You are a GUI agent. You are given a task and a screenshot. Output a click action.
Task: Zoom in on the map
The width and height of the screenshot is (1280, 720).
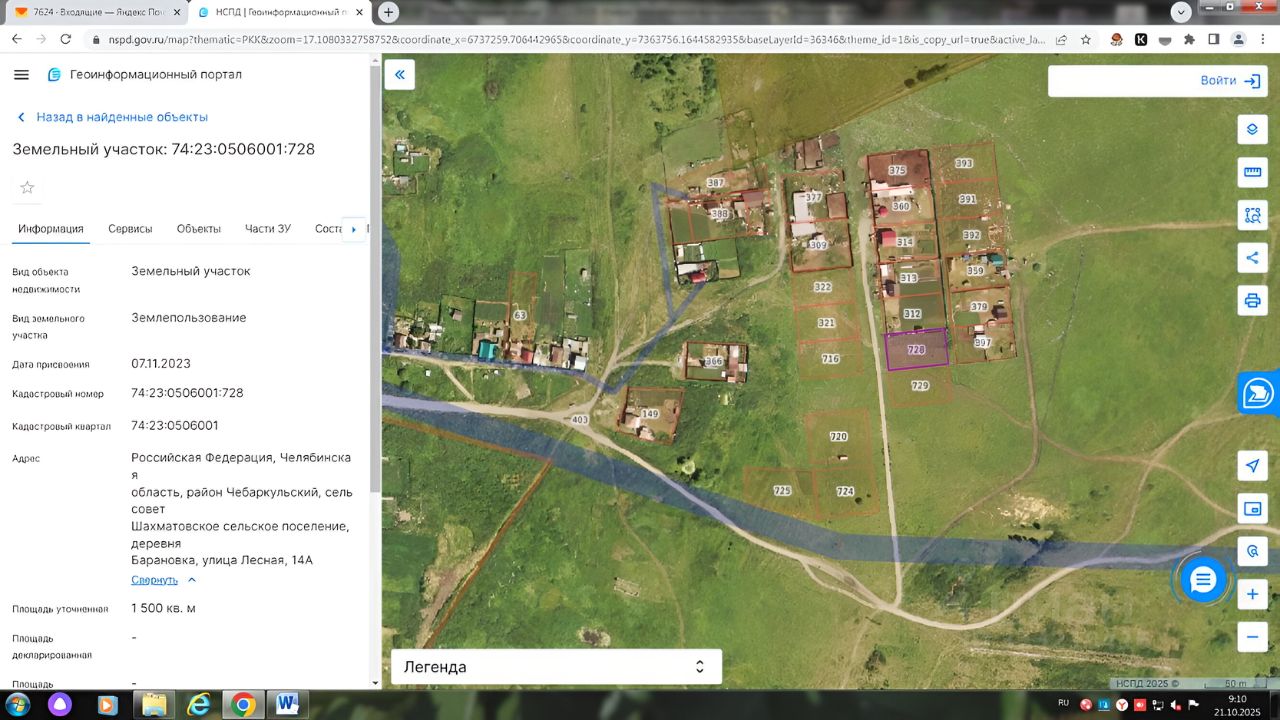point(1252,594)
